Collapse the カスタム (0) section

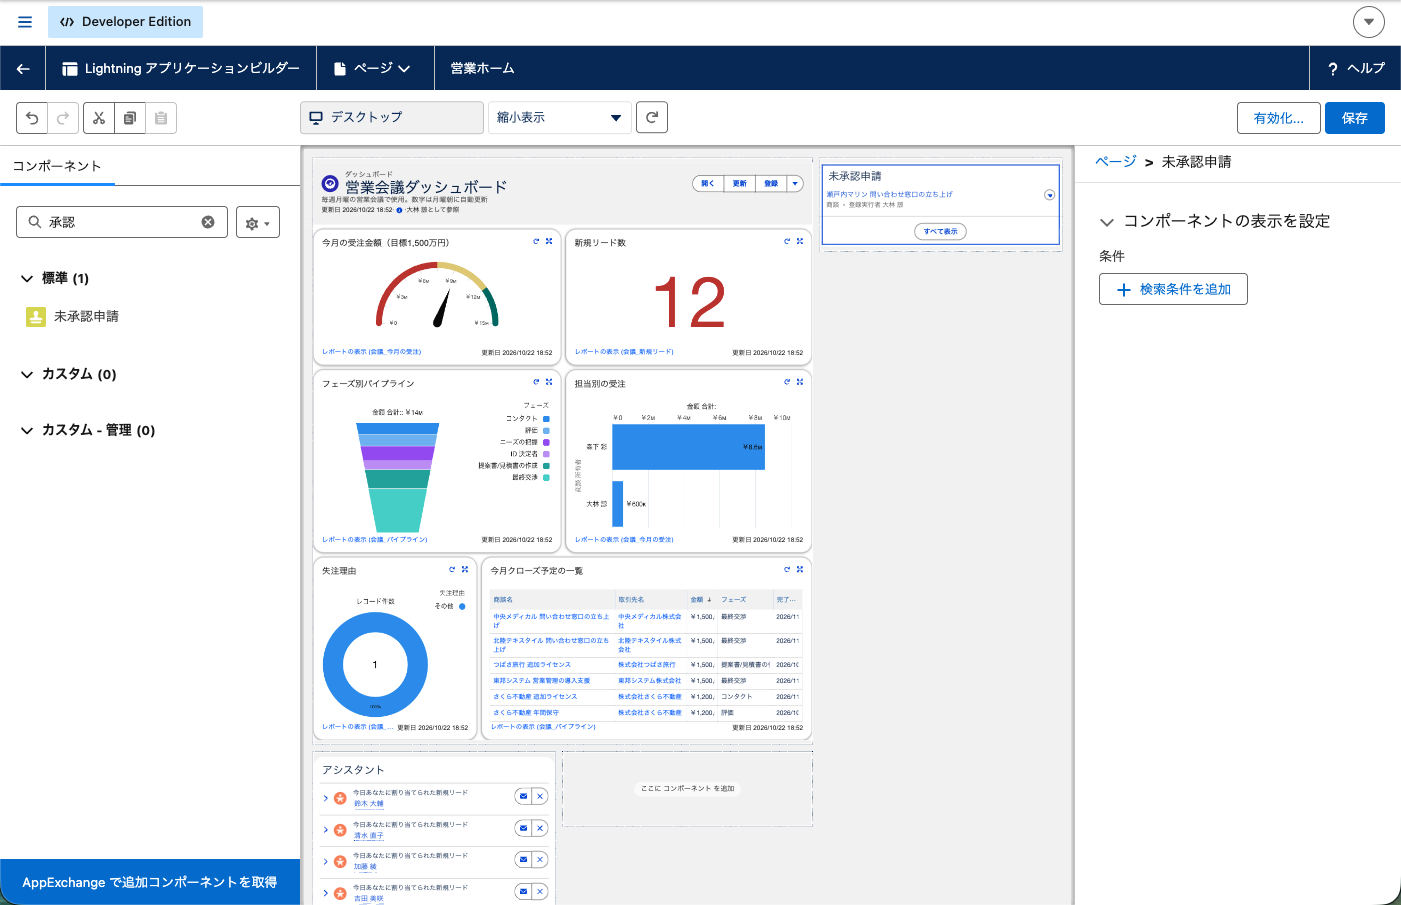pyautogui.click(x=27, y=374)
